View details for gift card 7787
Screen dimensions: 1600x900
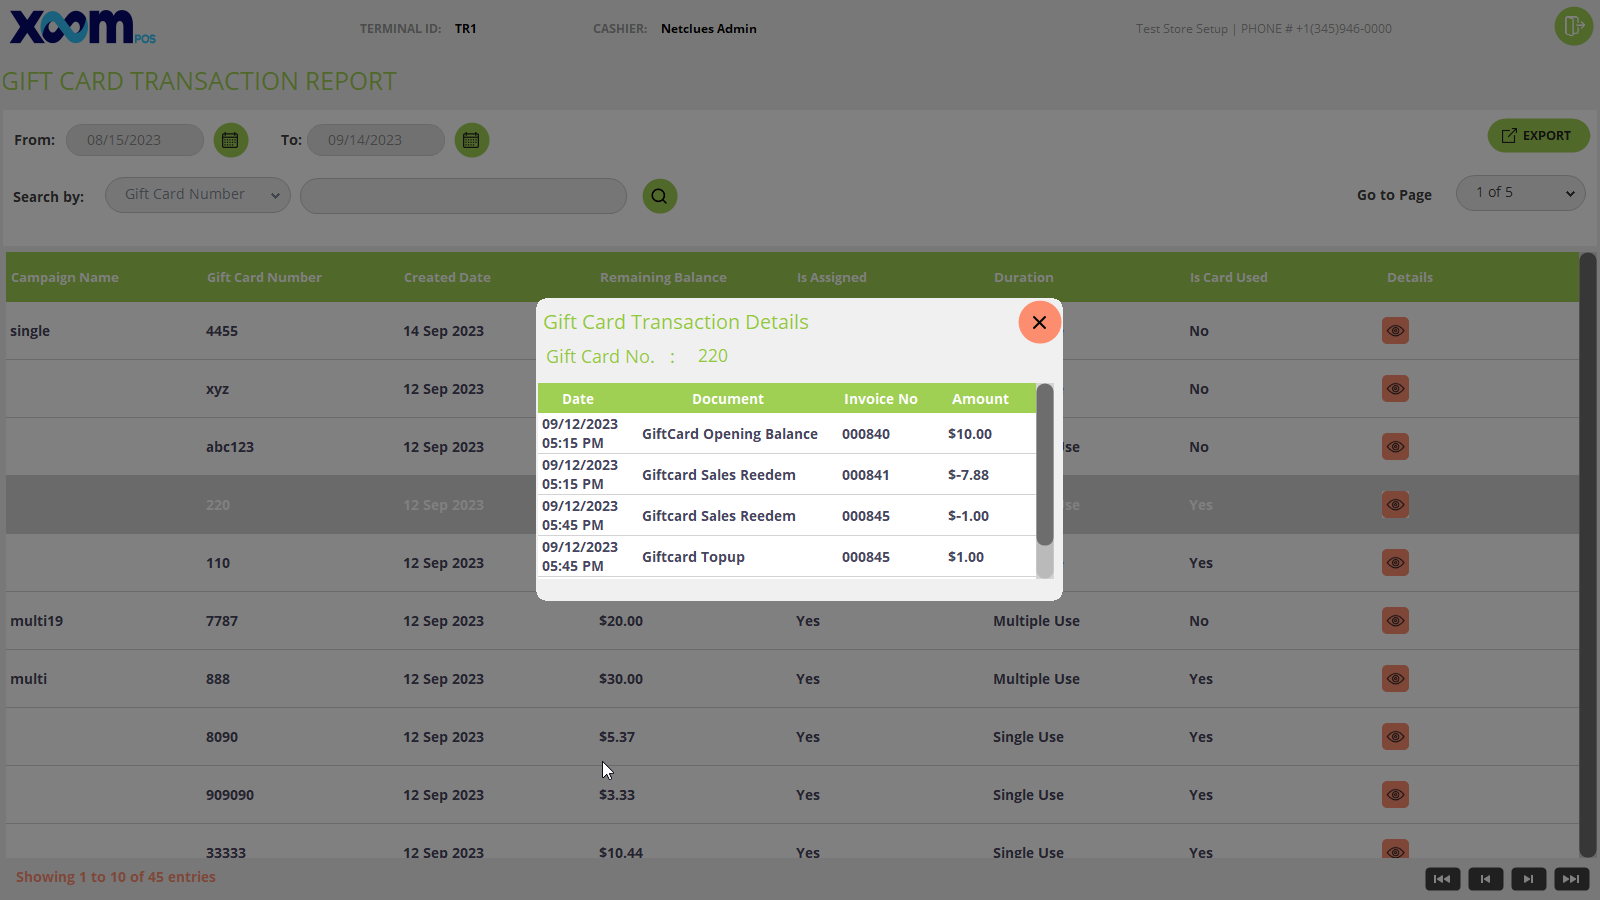pos(1395,621)
